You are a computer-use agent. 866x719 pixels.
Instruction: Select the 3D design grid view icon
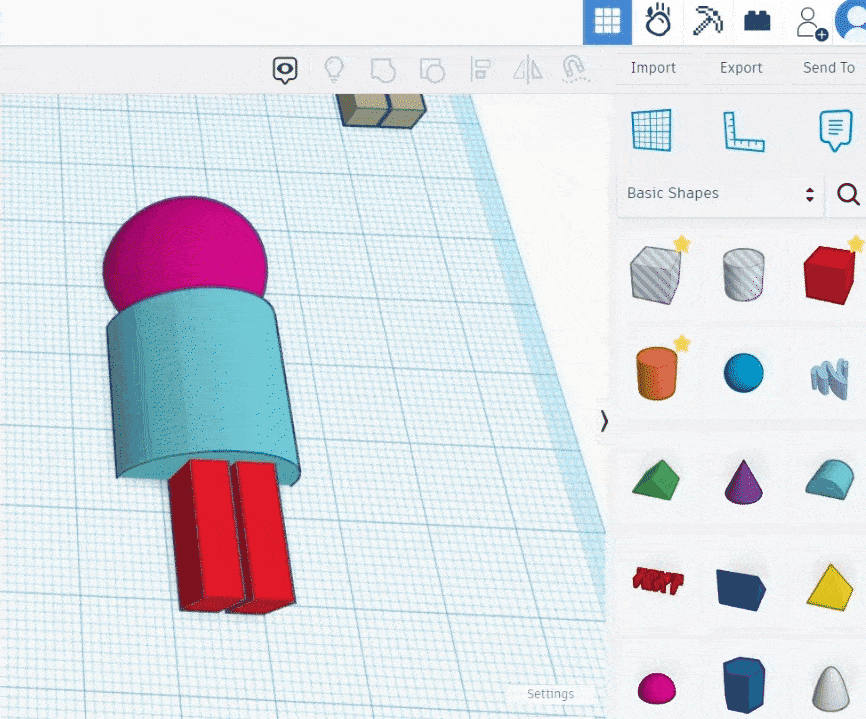(x=607, y=22)
